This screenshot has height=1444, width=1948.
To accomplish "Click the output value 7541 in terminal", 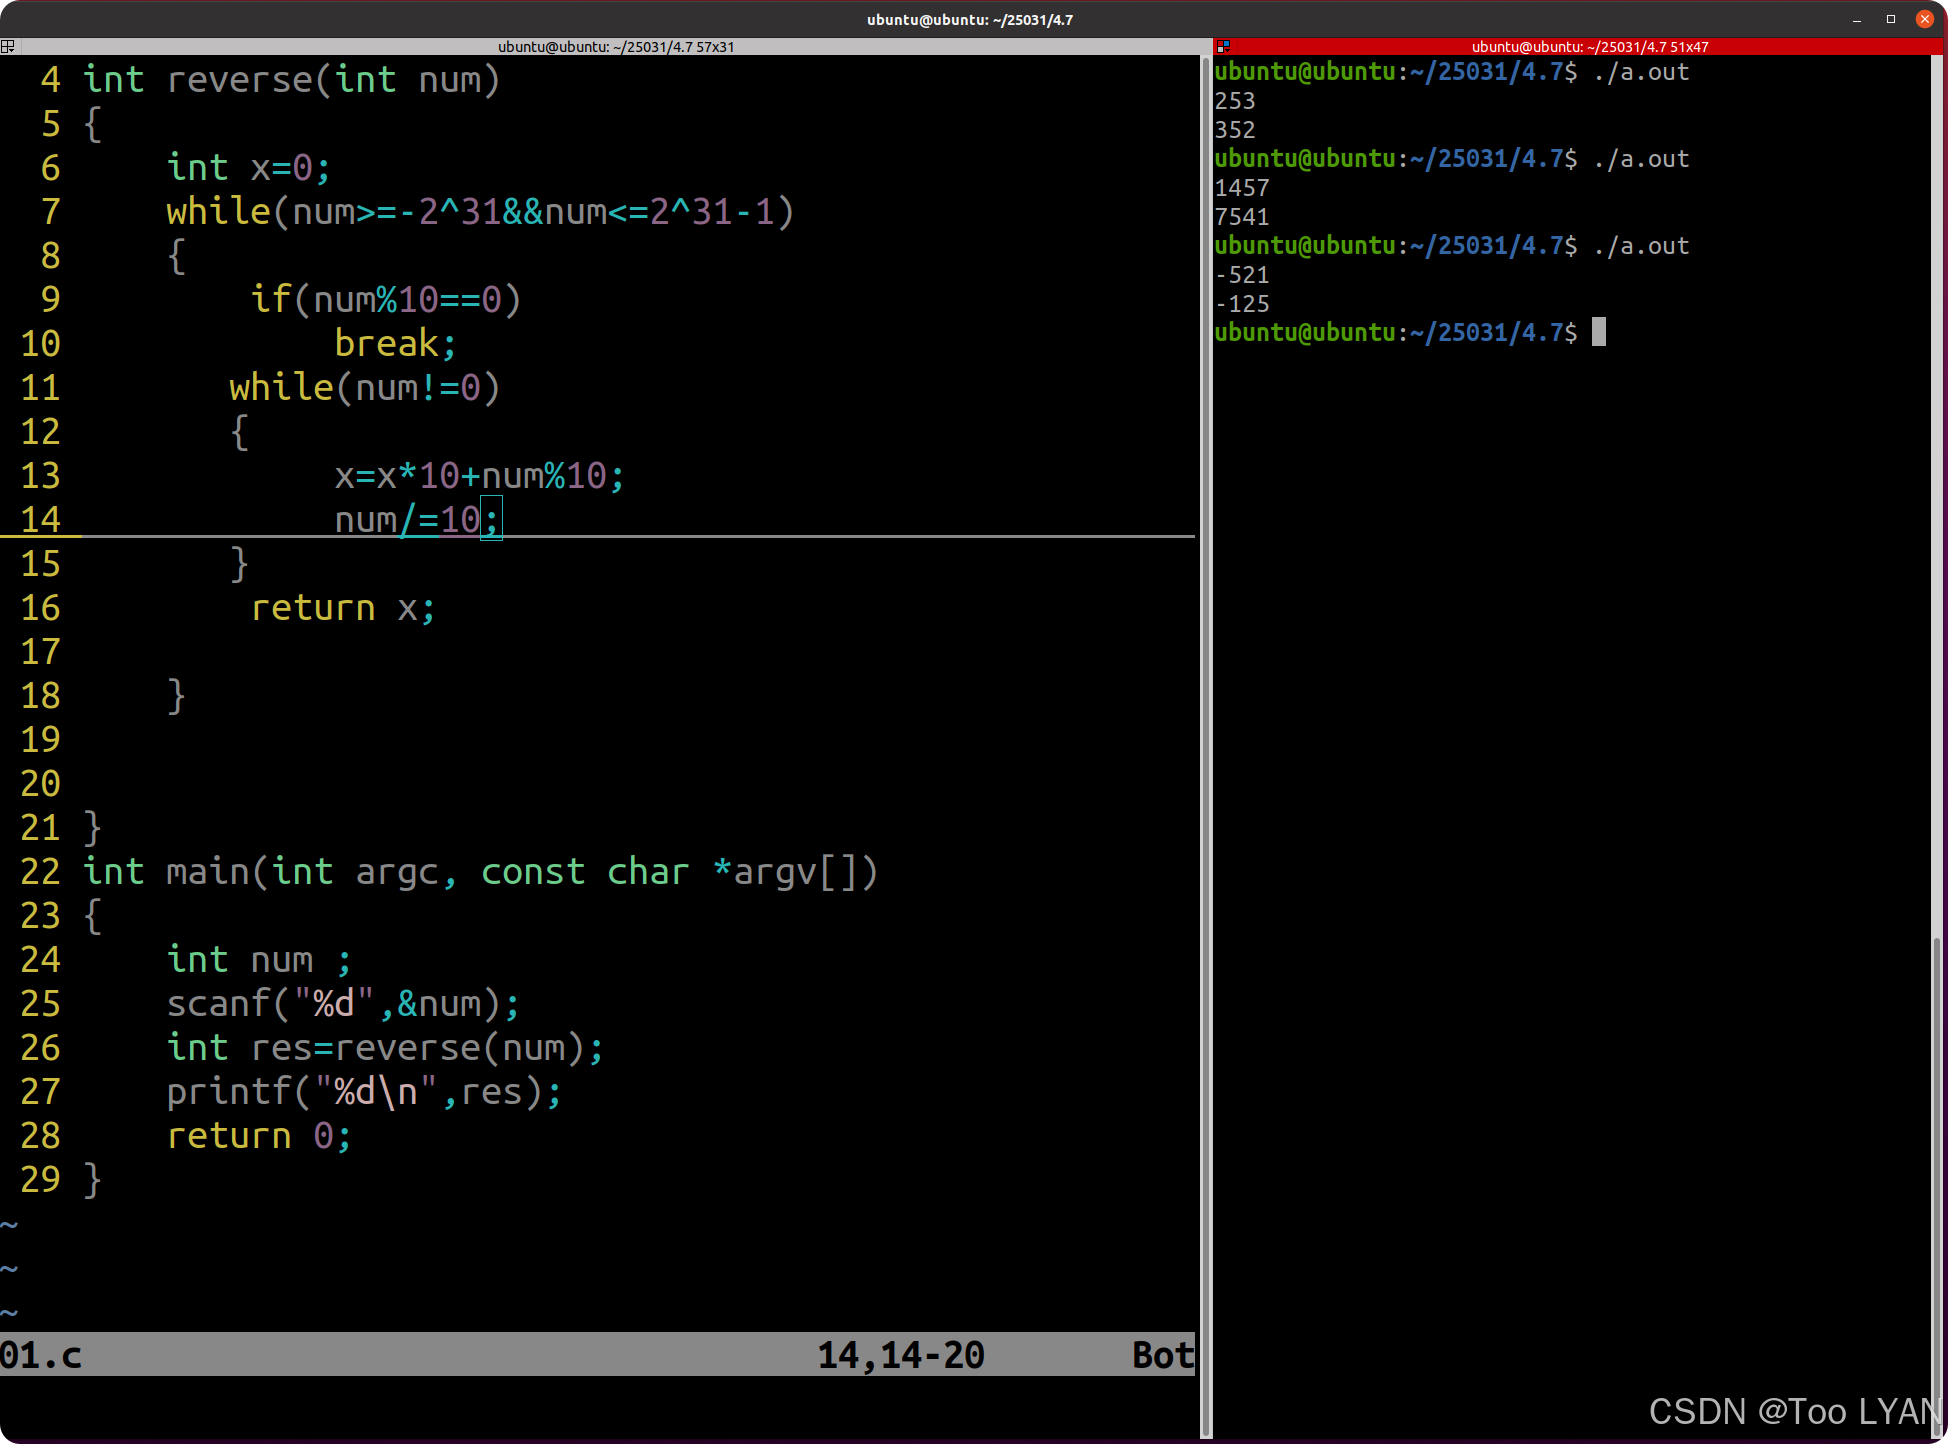I will click(1242, 217).
